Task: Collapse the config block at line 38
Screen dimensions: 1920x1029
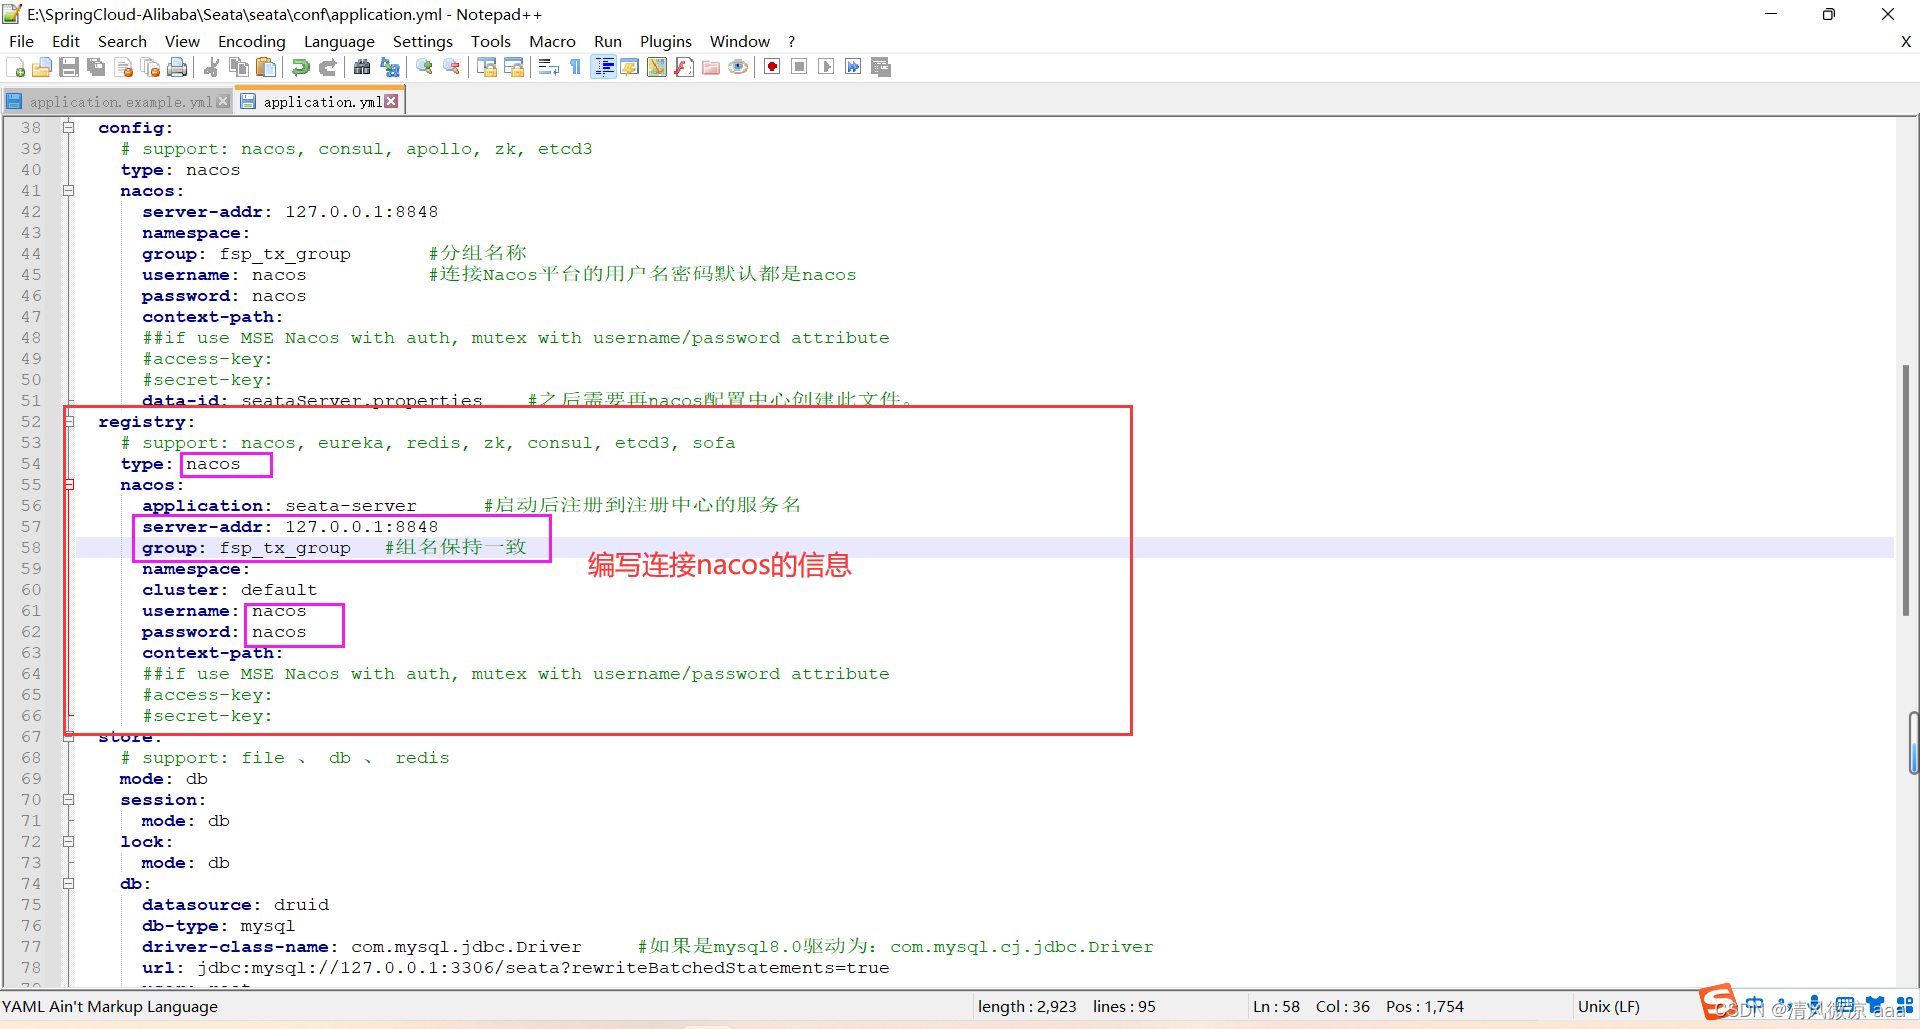Action: (69, 127)
